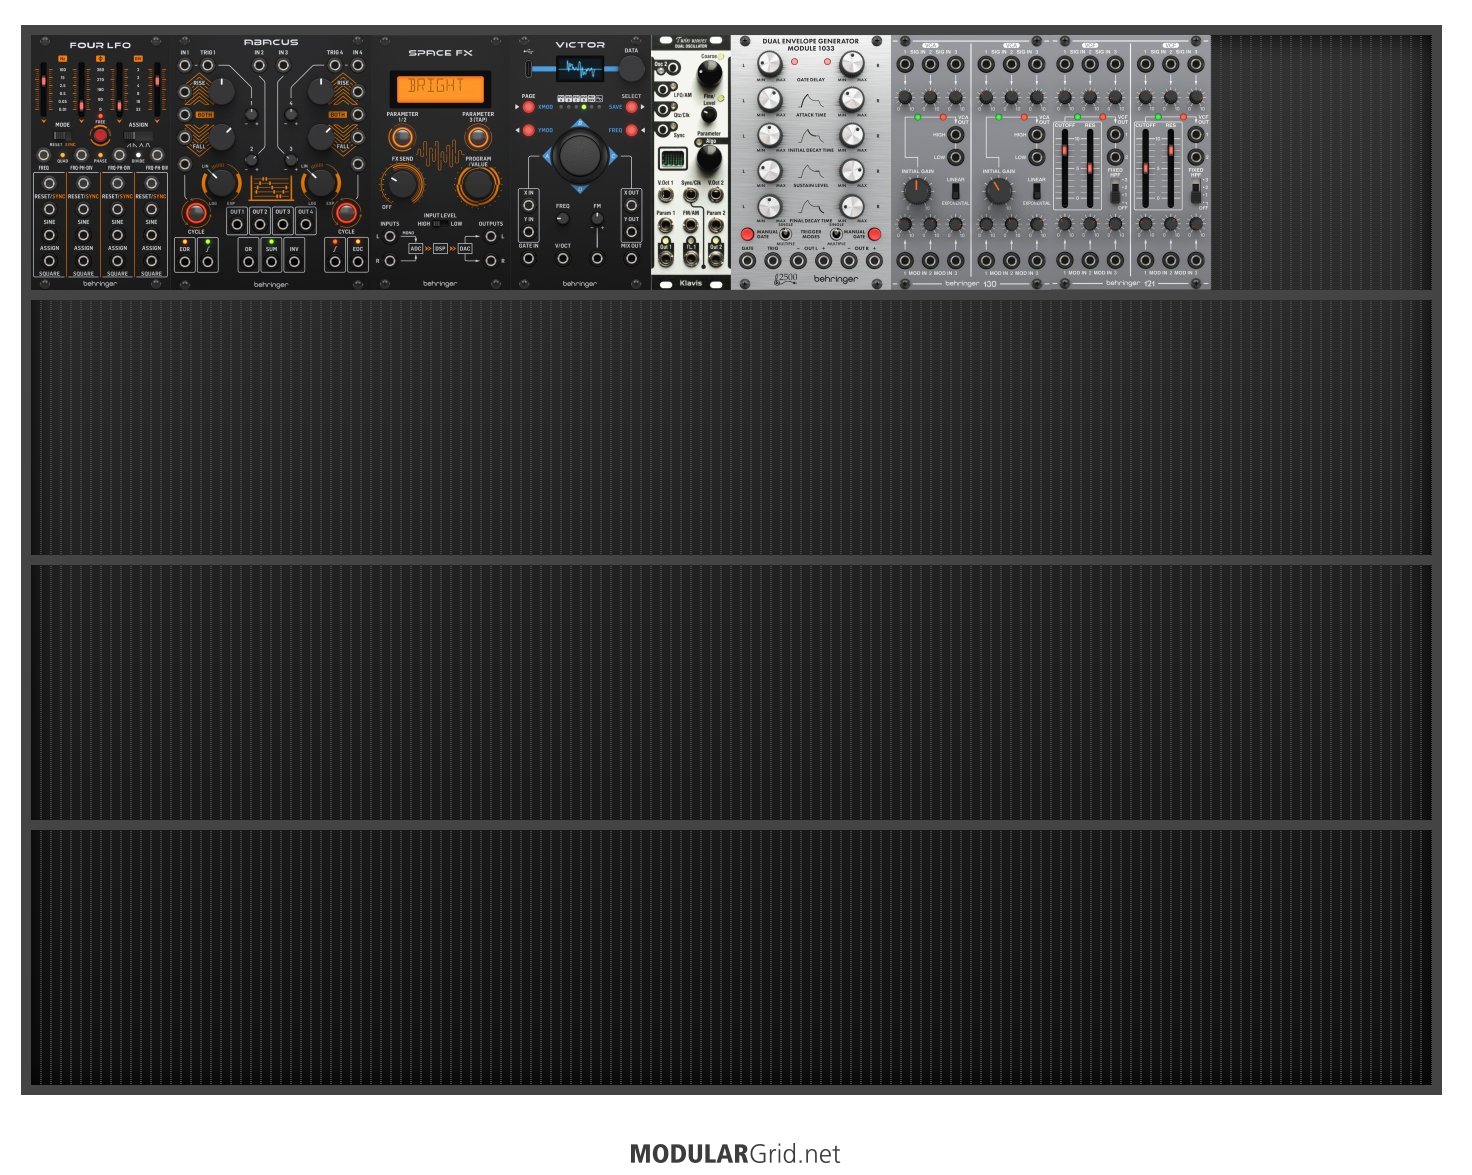The width and height of the screenshot is (1472, 1175).
Task: Tap the red FREE button on Four LFO
Action: tap(100, 135)
